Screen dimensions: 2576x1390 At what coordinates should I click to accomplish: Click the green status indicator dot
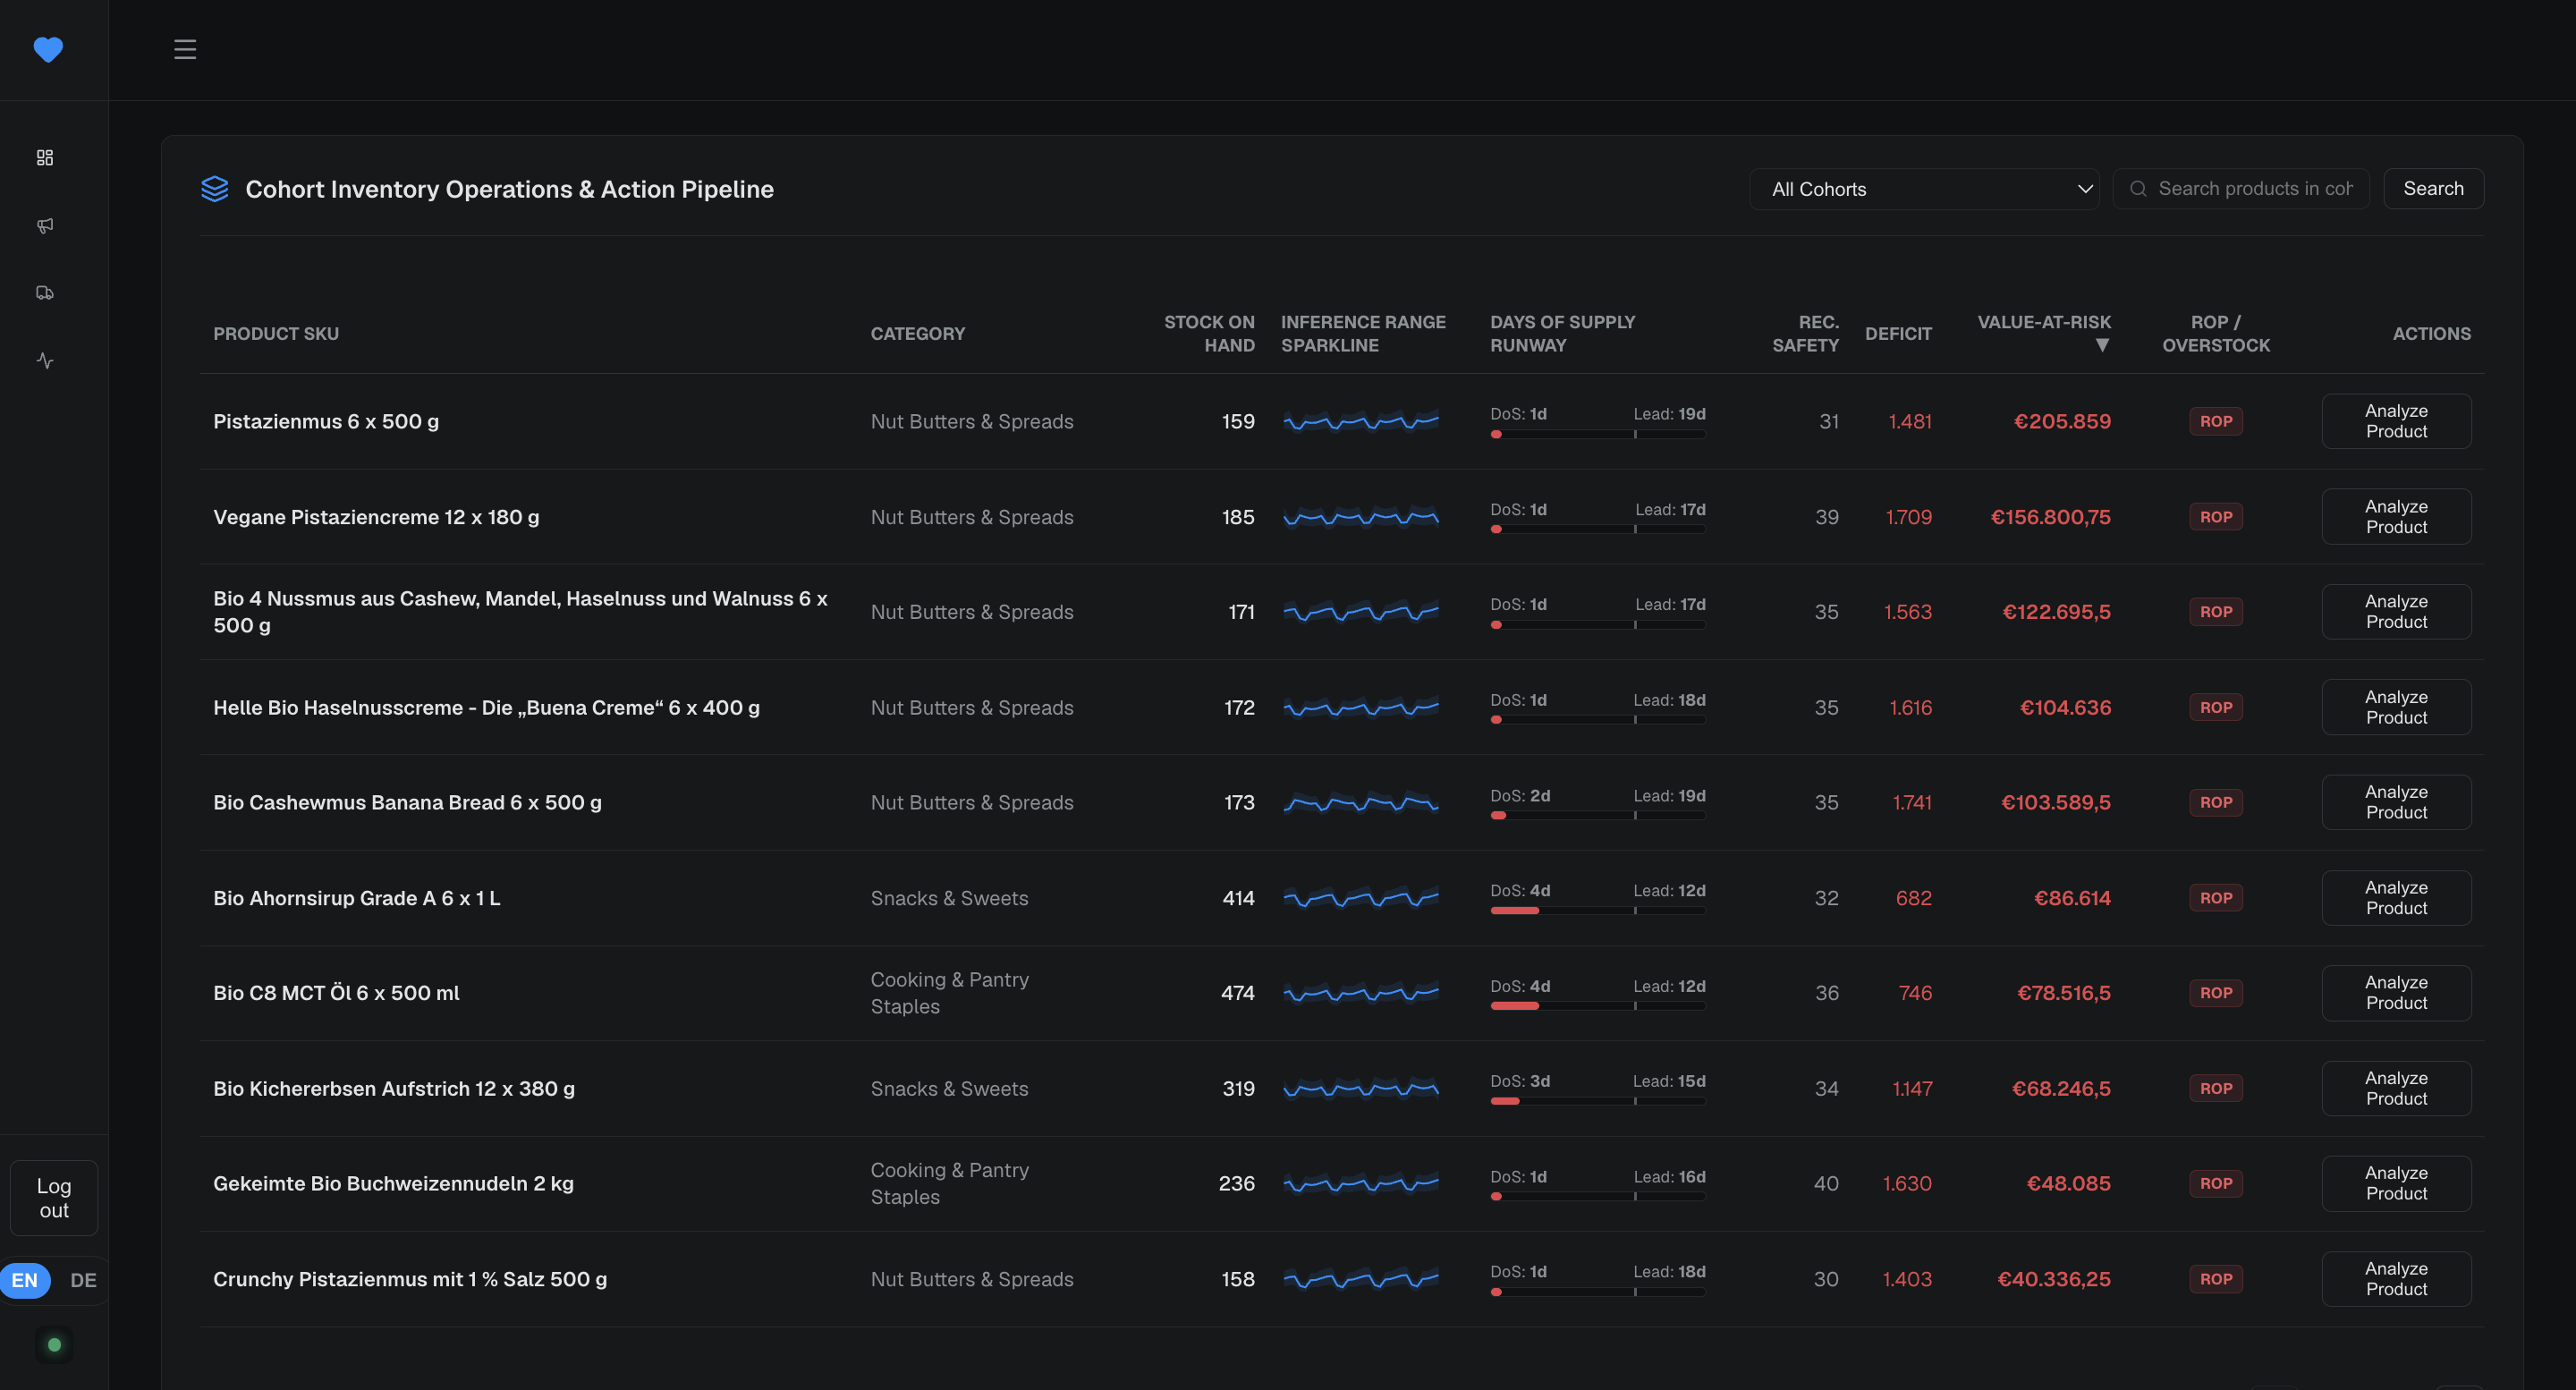[54, 1345]
